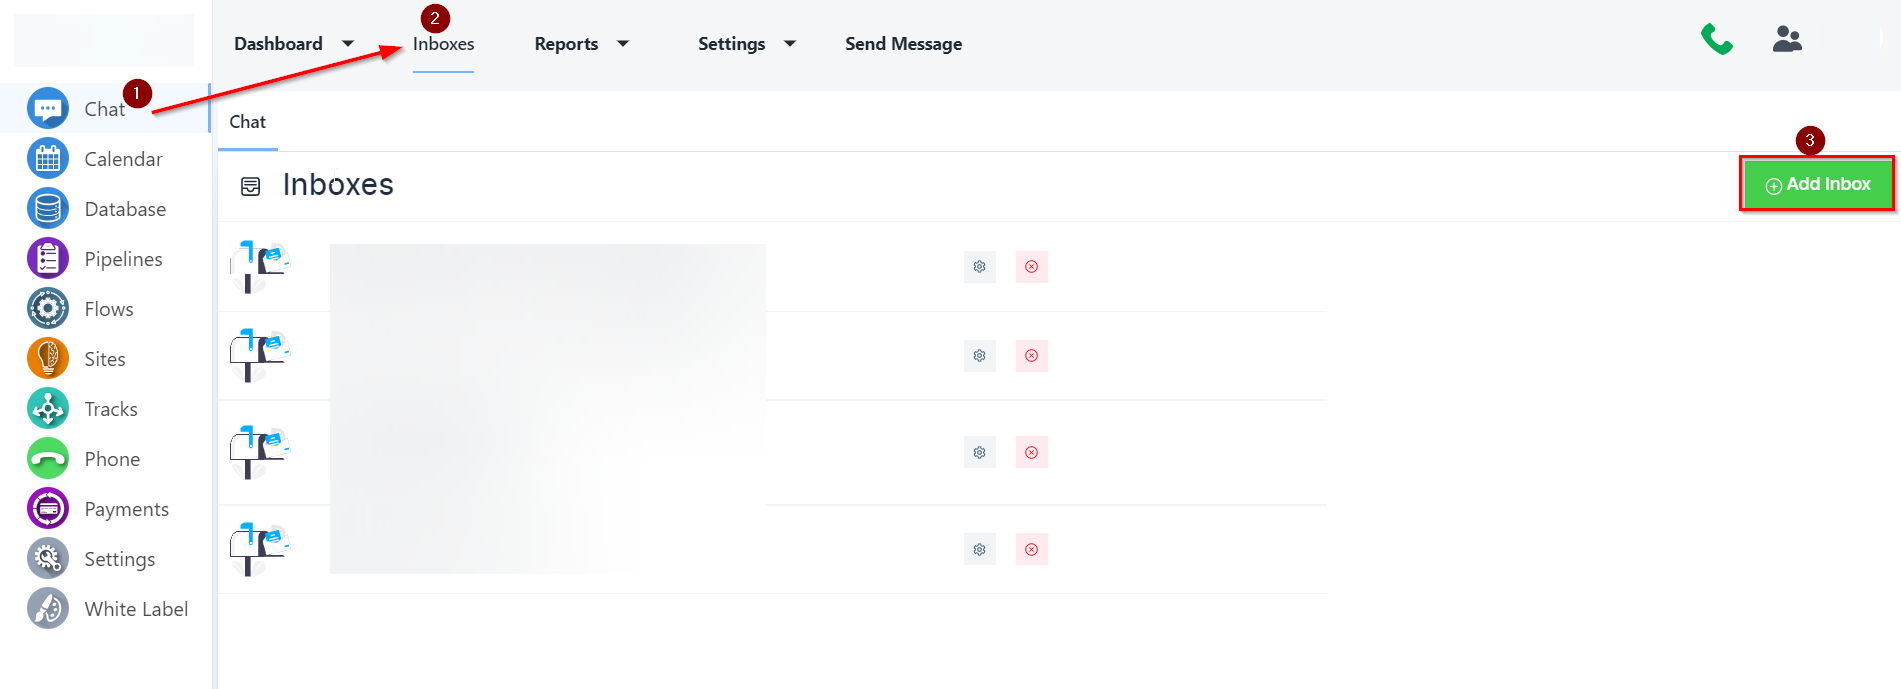This screenshot has width=1901, height=689.
Task: Go to Pipelines in sidebar
Action: click(47, 259)
